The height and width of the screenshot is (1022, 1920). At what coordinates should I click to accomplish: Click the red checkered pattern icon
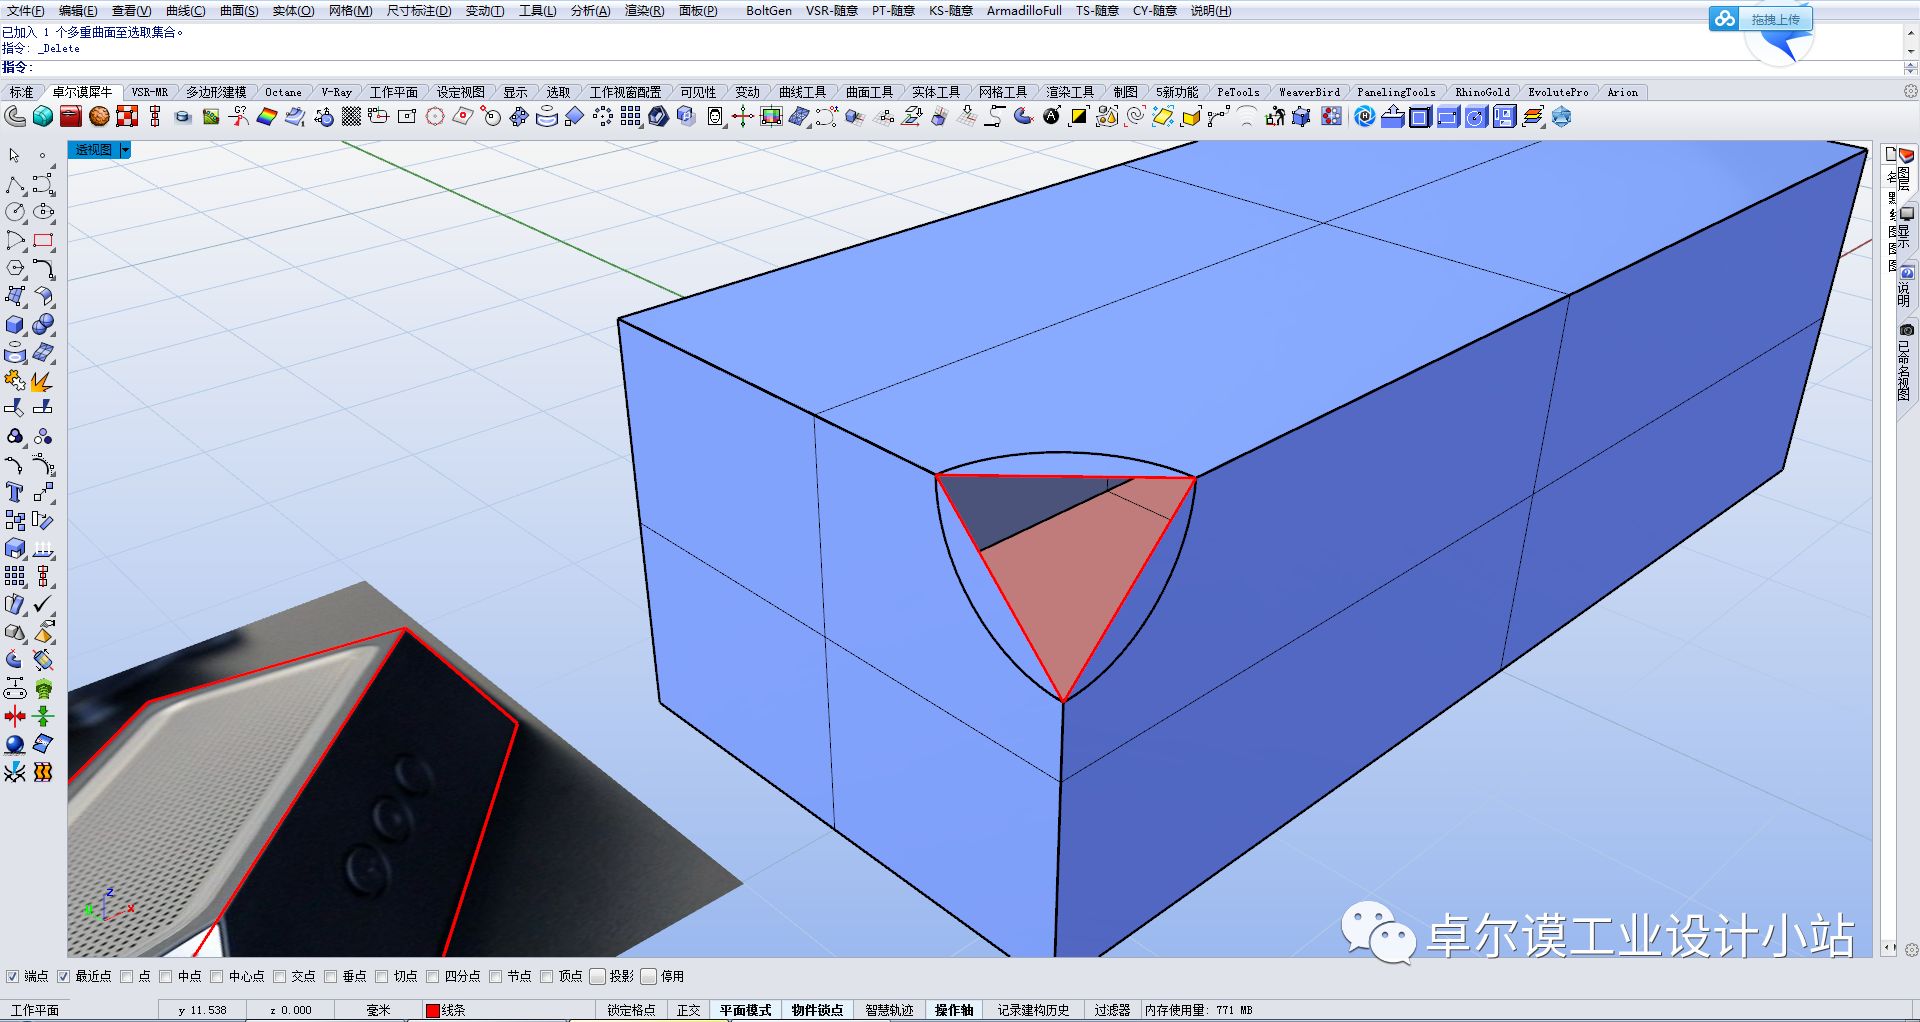[x=127, y=117]
